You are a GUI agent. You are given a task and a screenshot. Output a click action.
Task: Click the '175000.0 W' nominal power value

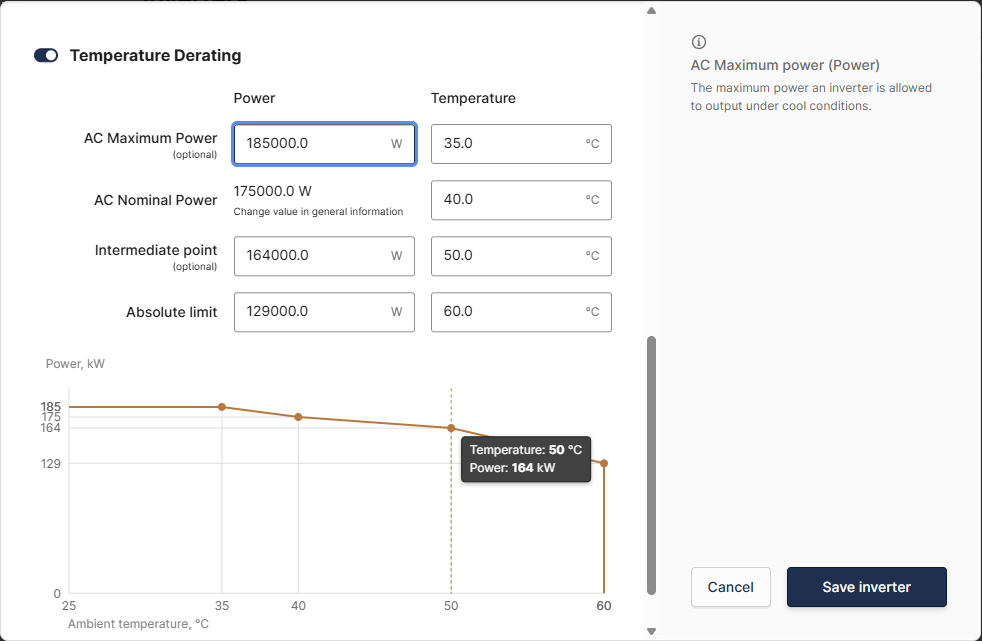[x=272, y=192]
